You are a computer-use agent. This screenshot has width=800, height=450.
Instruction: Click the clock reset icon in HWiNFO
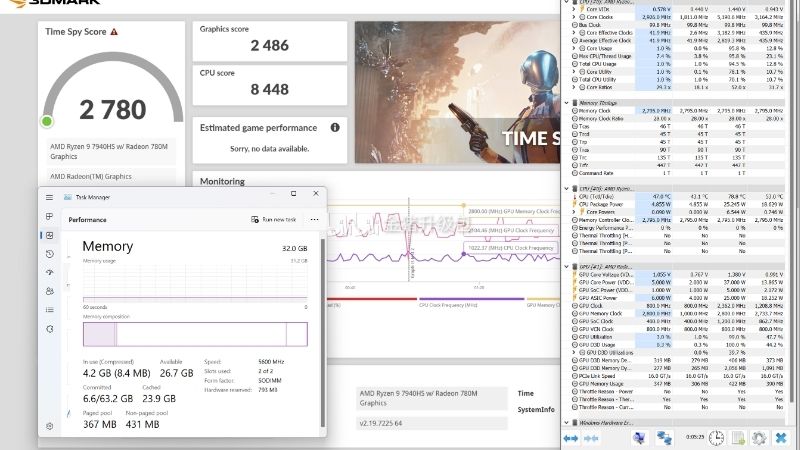click(x=716, y=438)
